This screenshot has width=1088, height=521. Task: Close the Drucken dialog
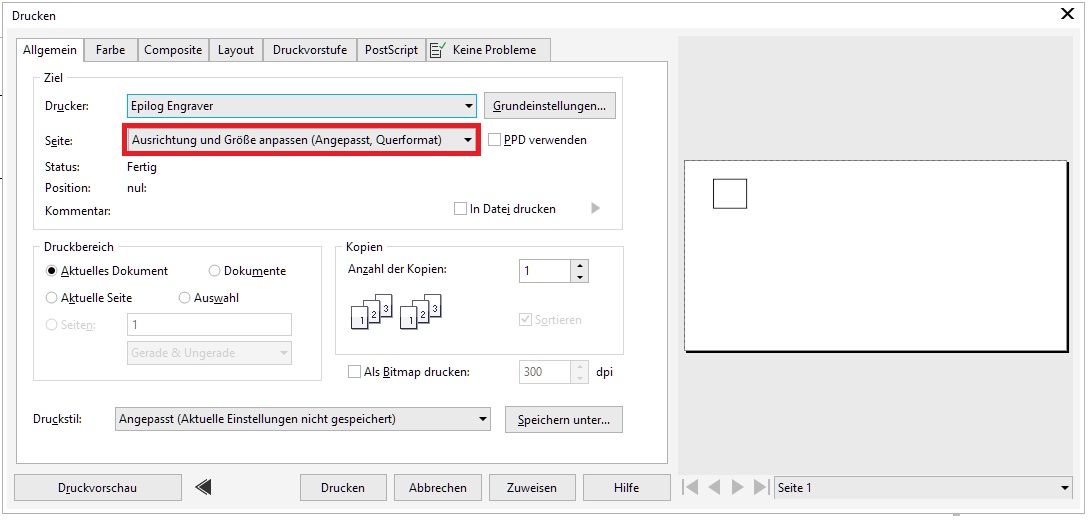click(x=1068, y=14)
